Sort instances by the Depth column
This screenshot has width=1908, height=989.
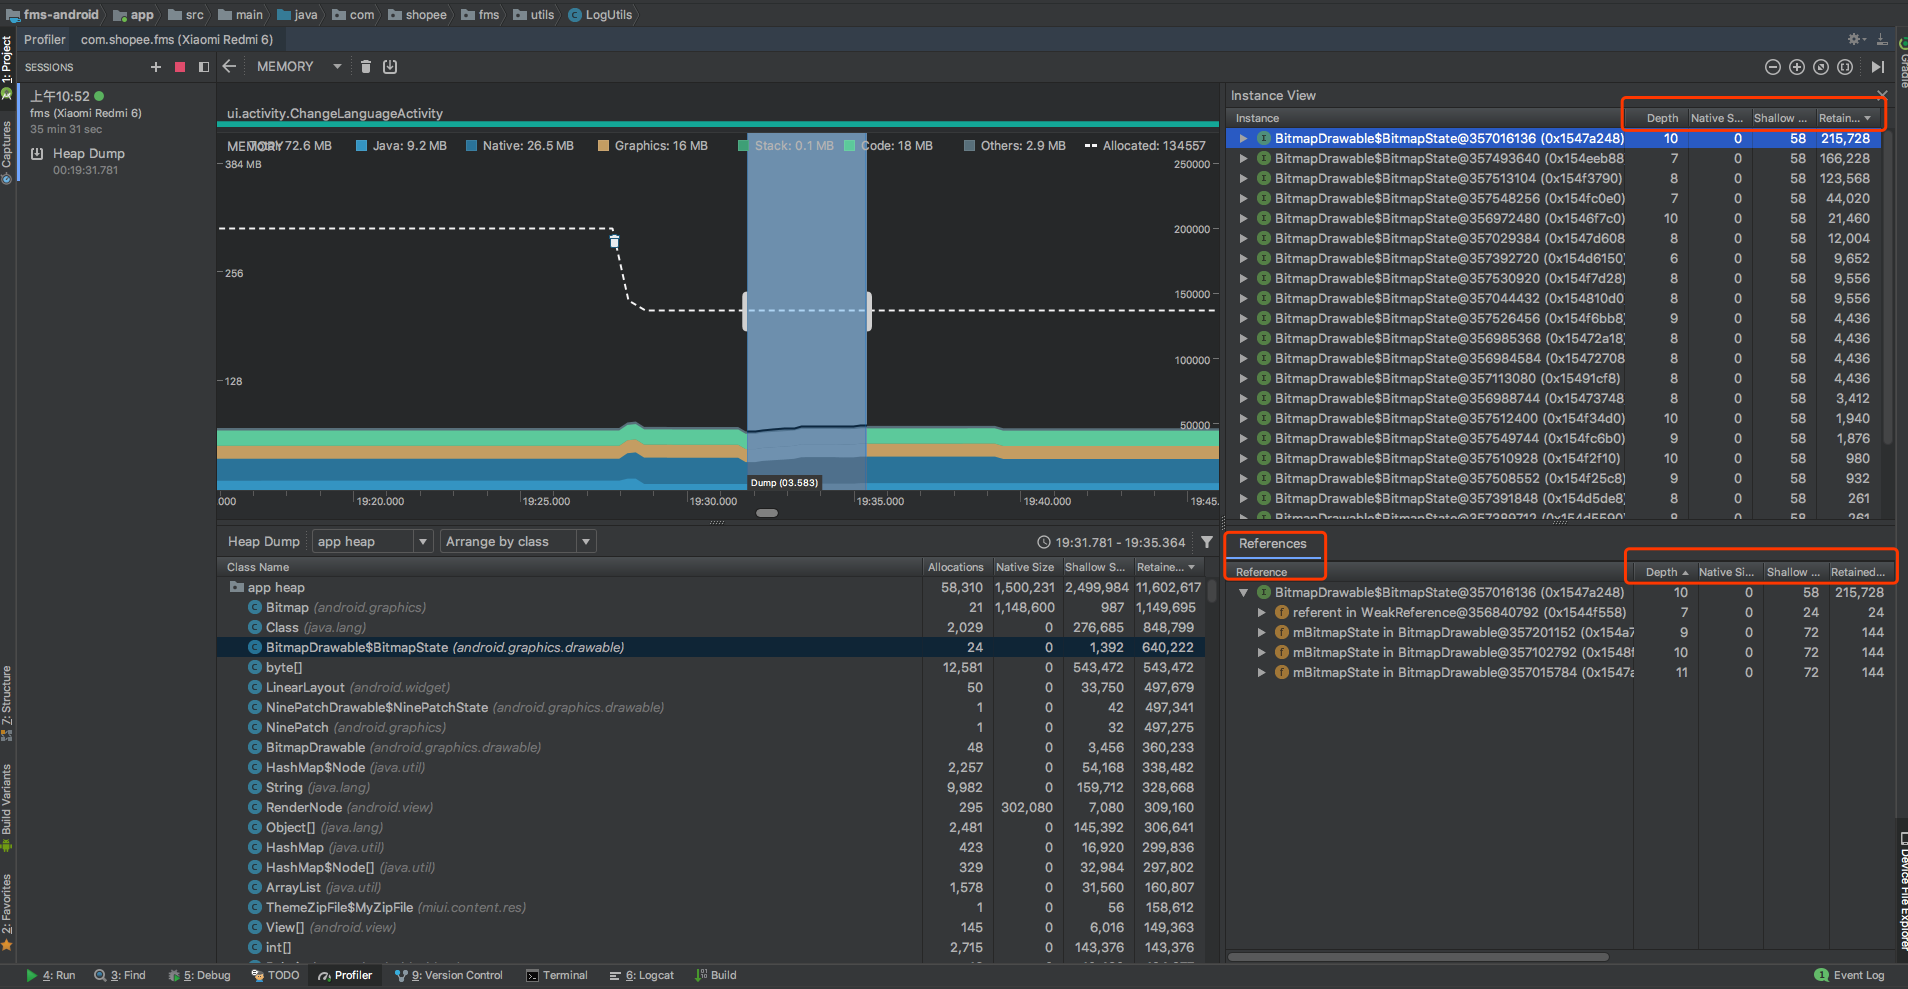(1662, 118)
